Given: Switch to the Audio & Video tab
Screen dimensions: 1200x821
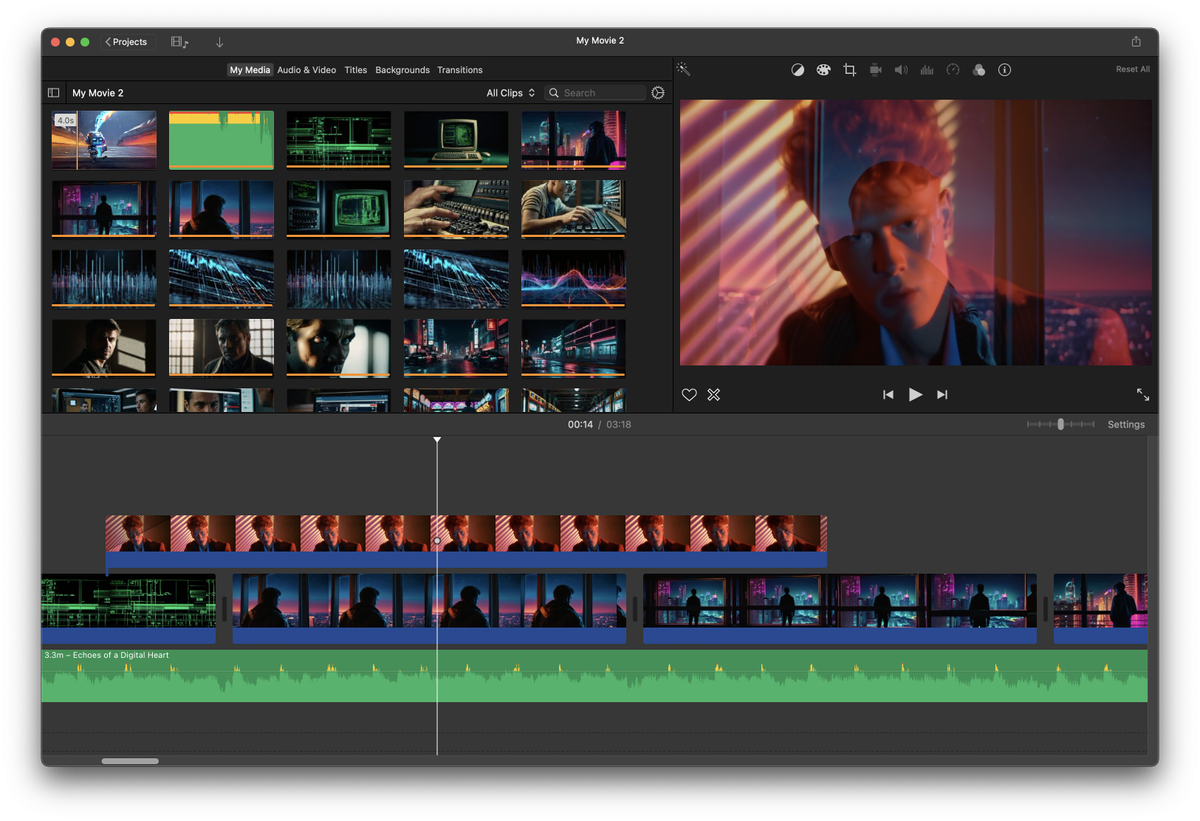Looking at the screenshot, I should coord(306,70).
